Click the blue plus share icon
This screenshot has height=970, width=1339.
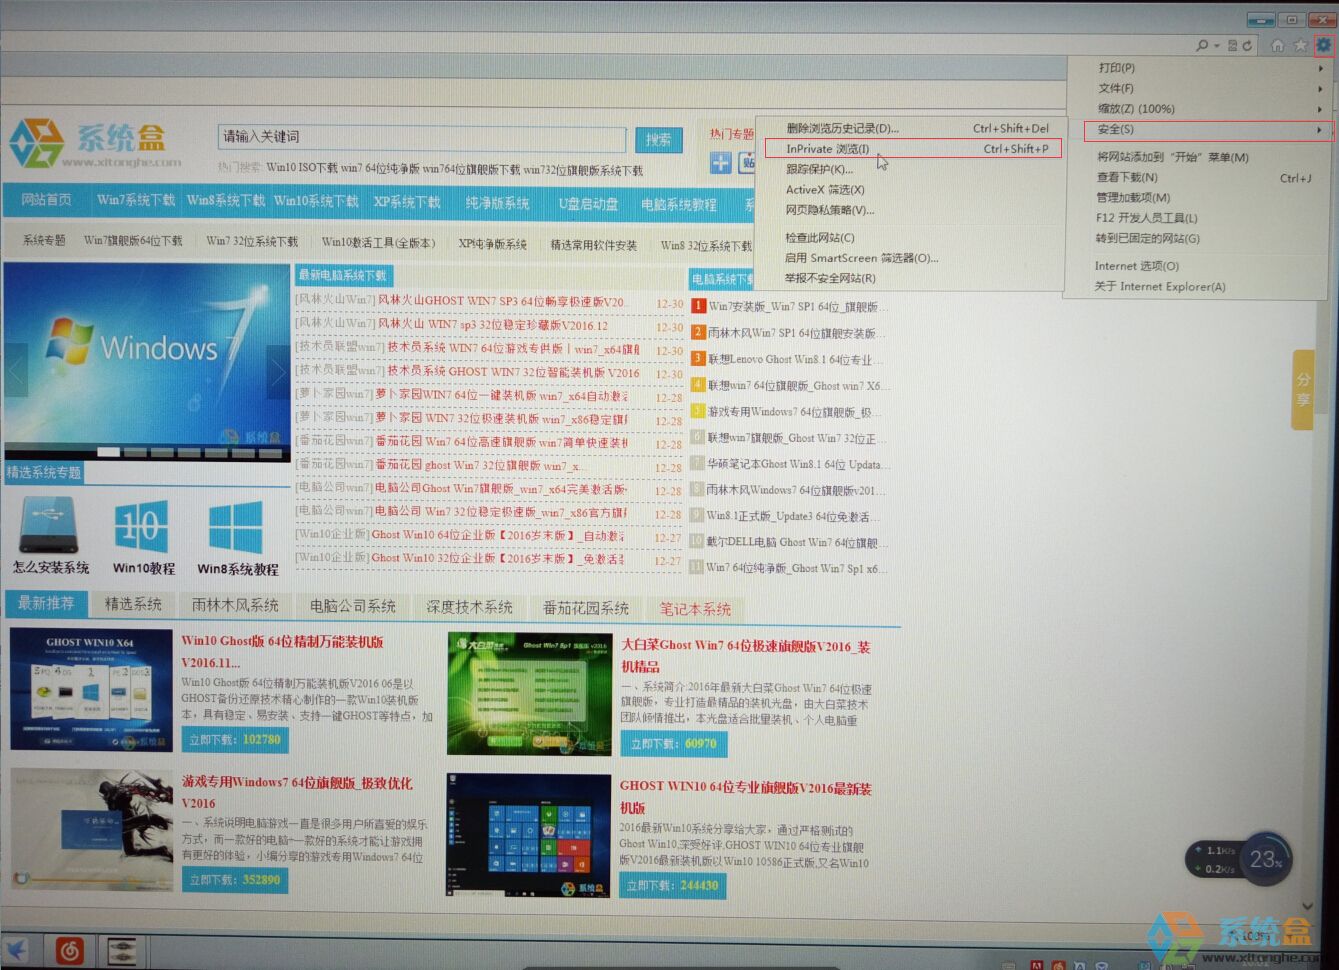(720, 163)
